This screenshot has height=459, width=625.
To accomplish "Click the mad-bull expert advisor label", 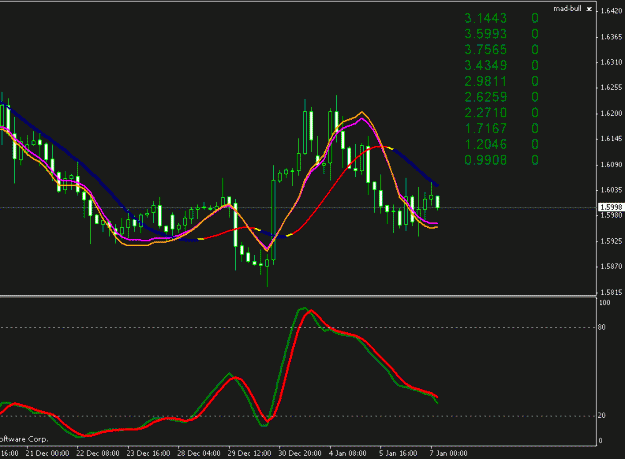I will pos(568,8).
